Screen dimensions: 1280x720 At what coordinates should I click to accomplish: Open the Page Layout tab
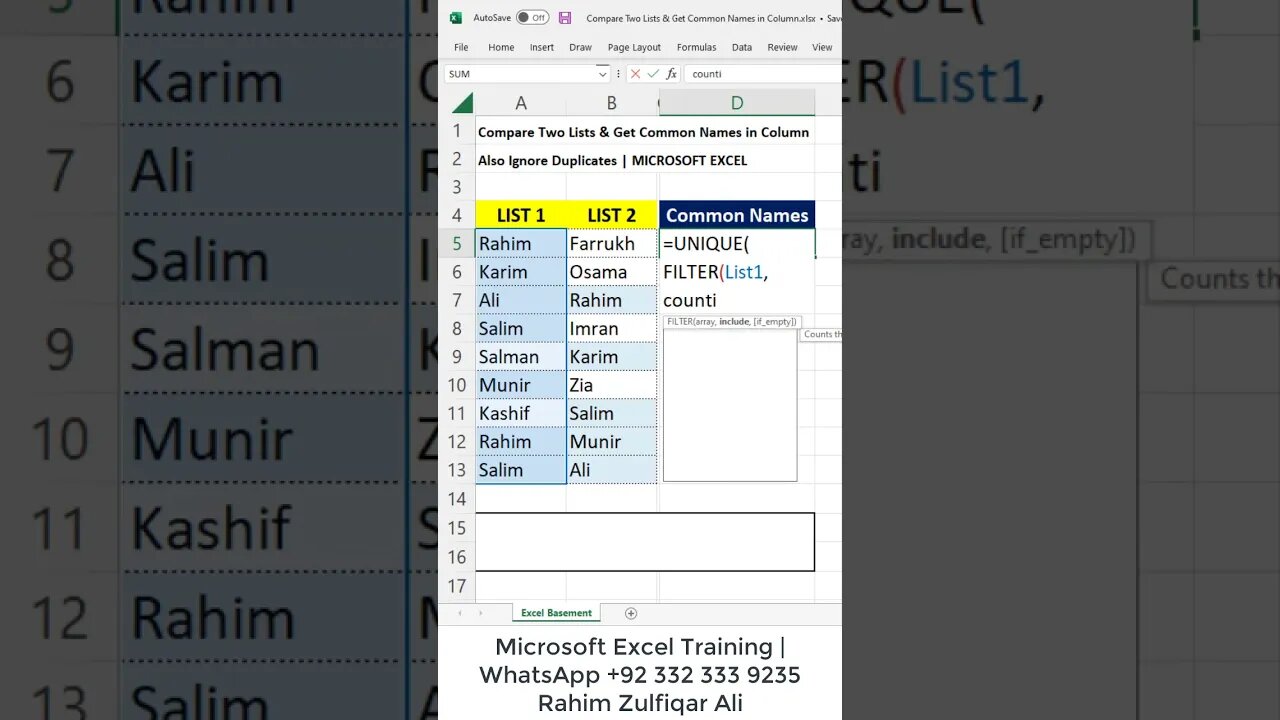click(634, 47)
